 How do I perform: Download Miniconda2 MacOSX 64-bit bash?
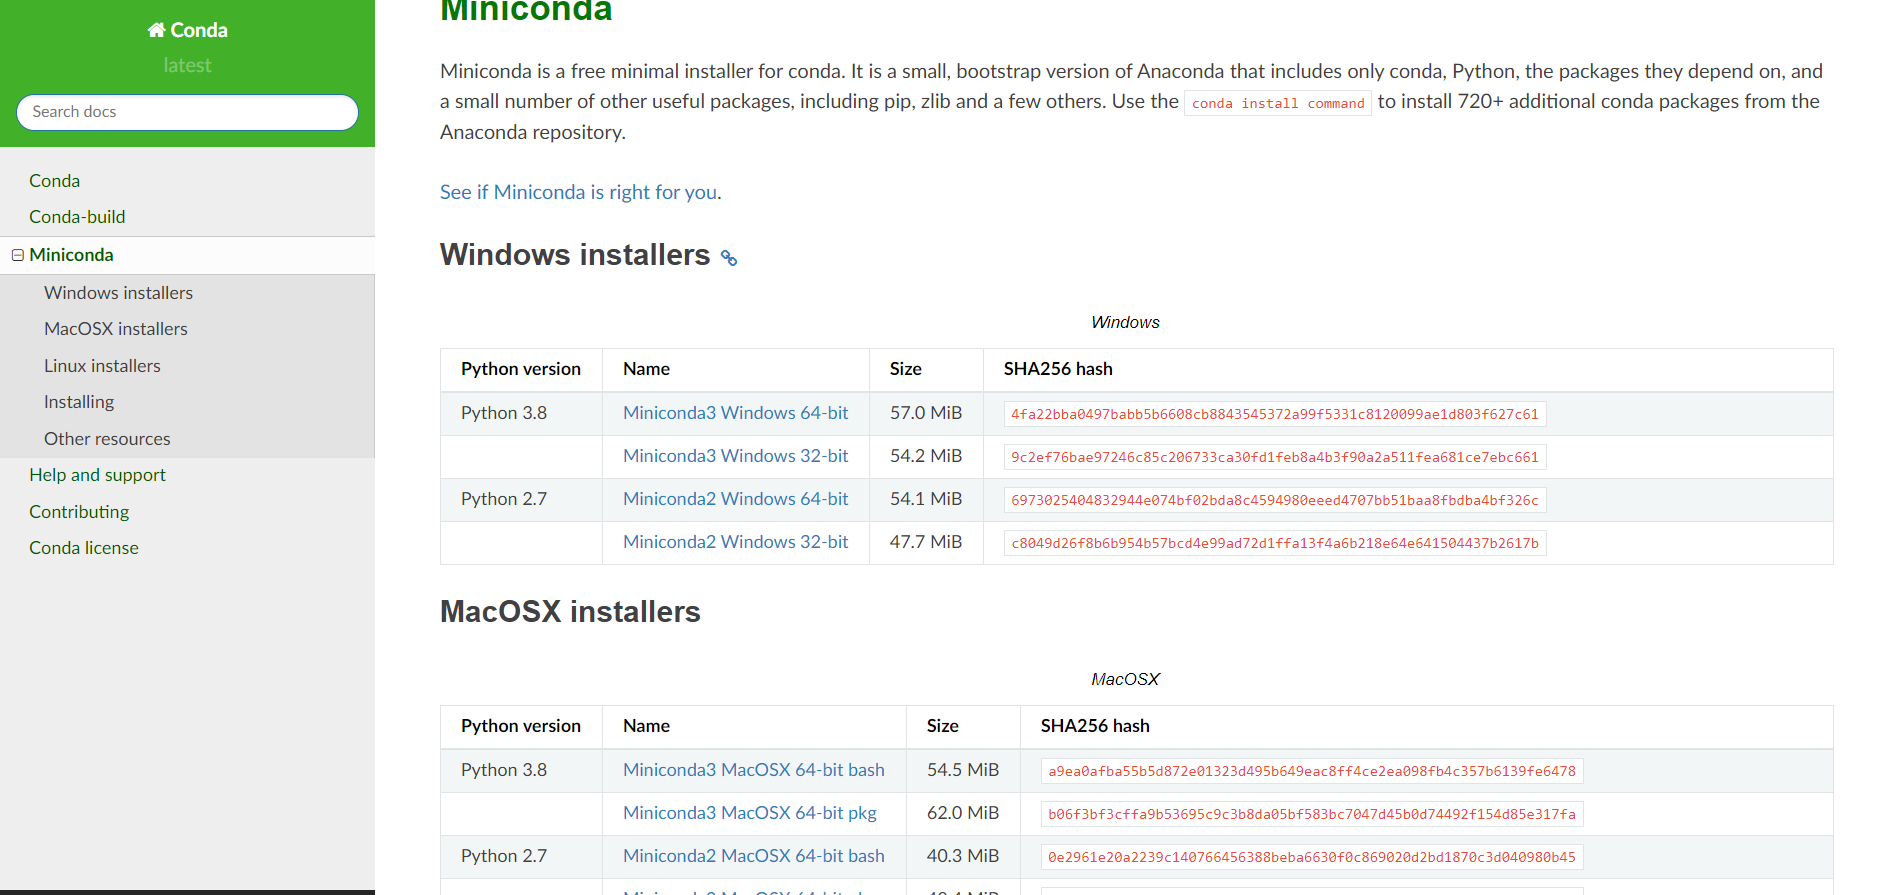tap(753, 856)
